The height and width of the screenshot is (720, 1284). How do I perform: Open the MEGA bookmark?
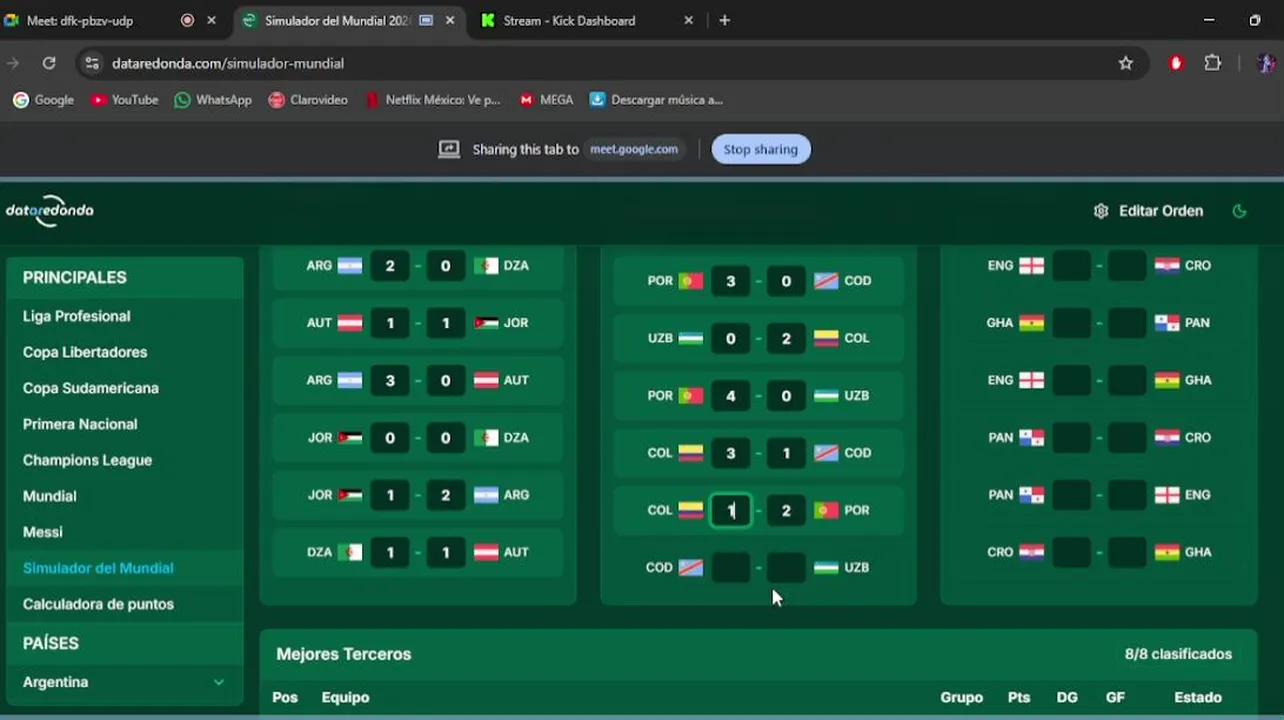[x=546, y=100]
